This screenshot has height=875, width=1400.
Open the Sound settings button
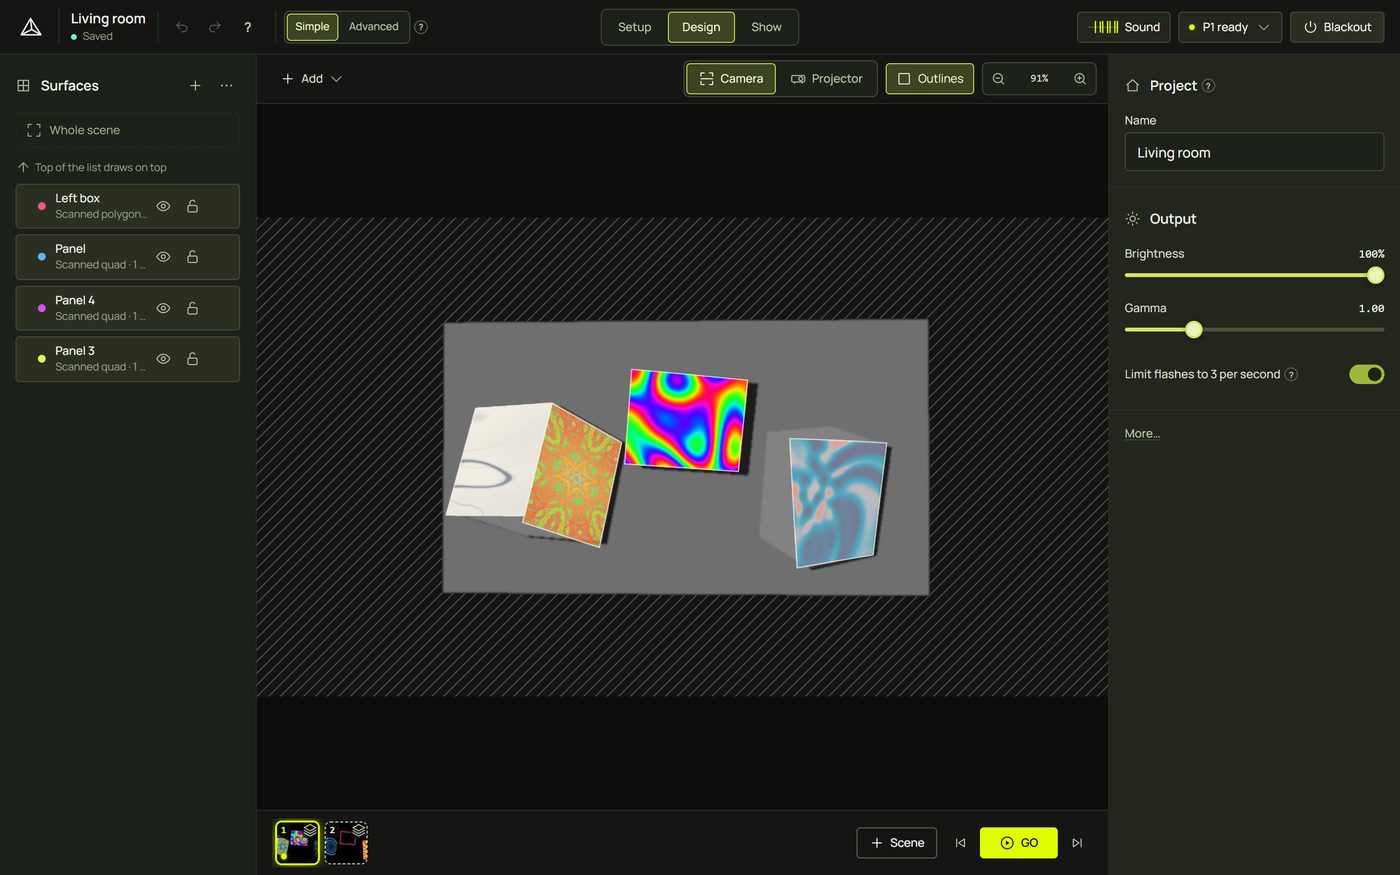[x=1124, y=27]
